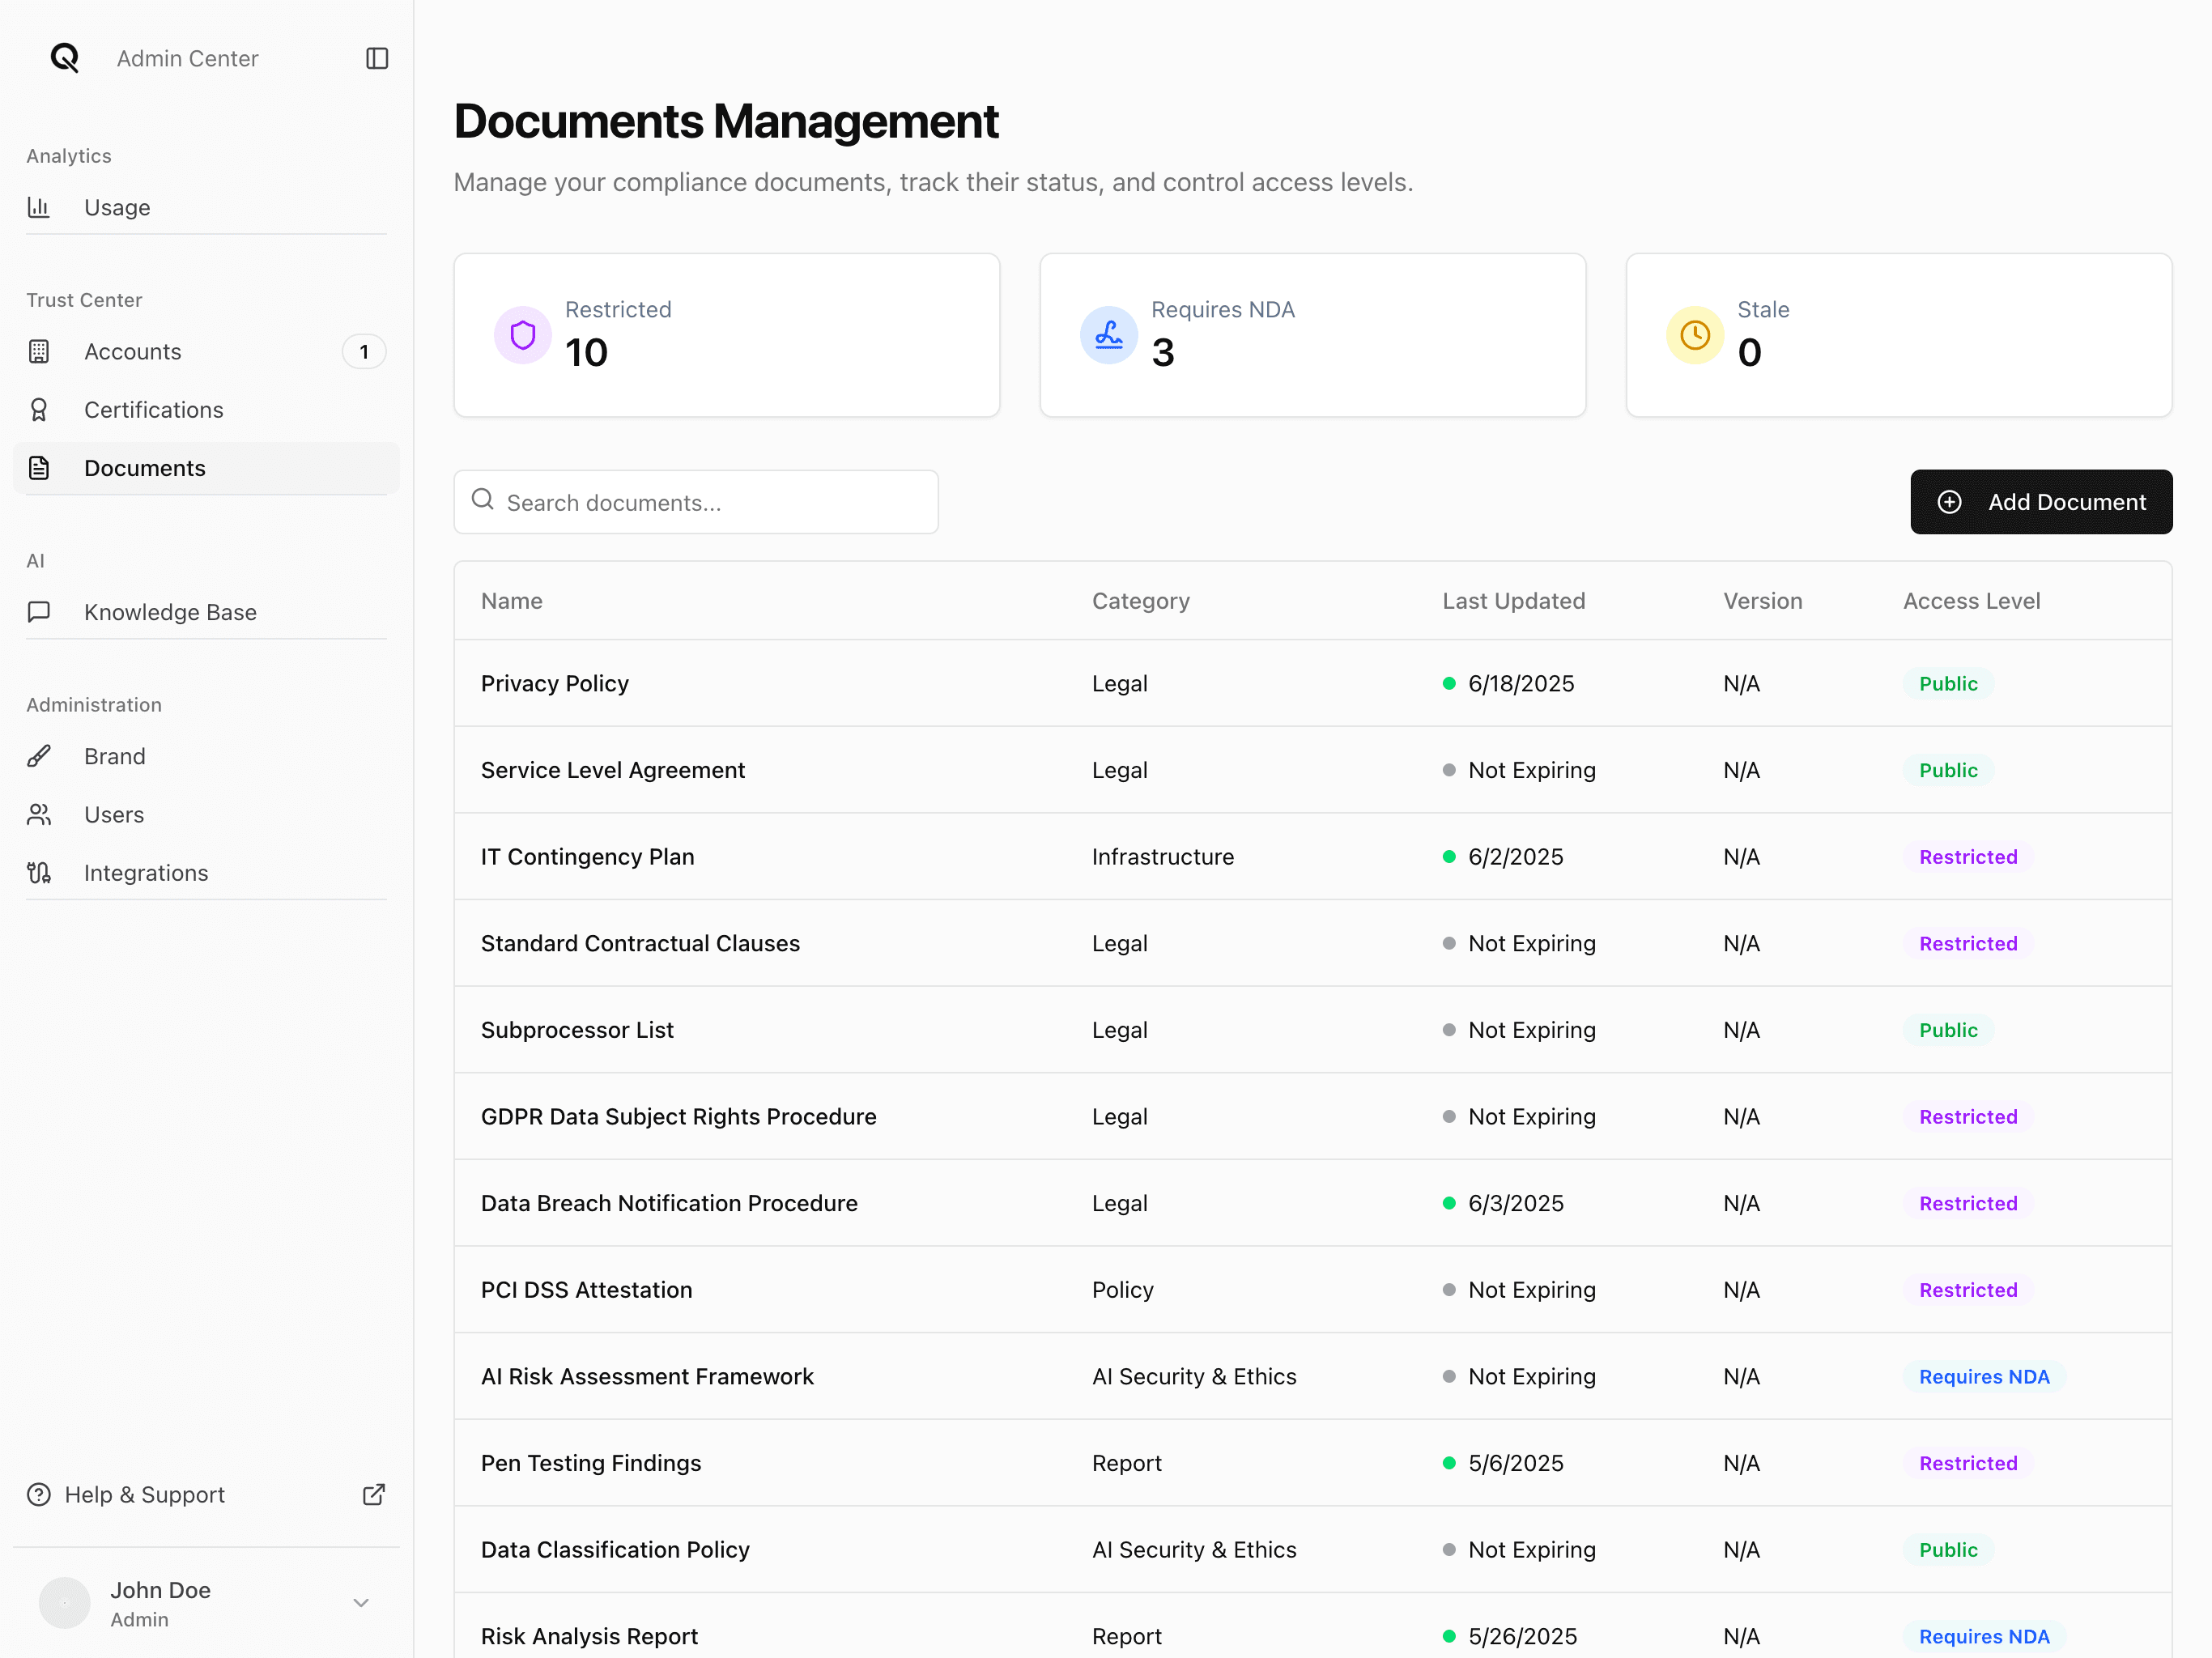Screen dimensions: 2212x1658
Task: Click the Public badge on Privacy Policy
Action: pos(1948,683)
